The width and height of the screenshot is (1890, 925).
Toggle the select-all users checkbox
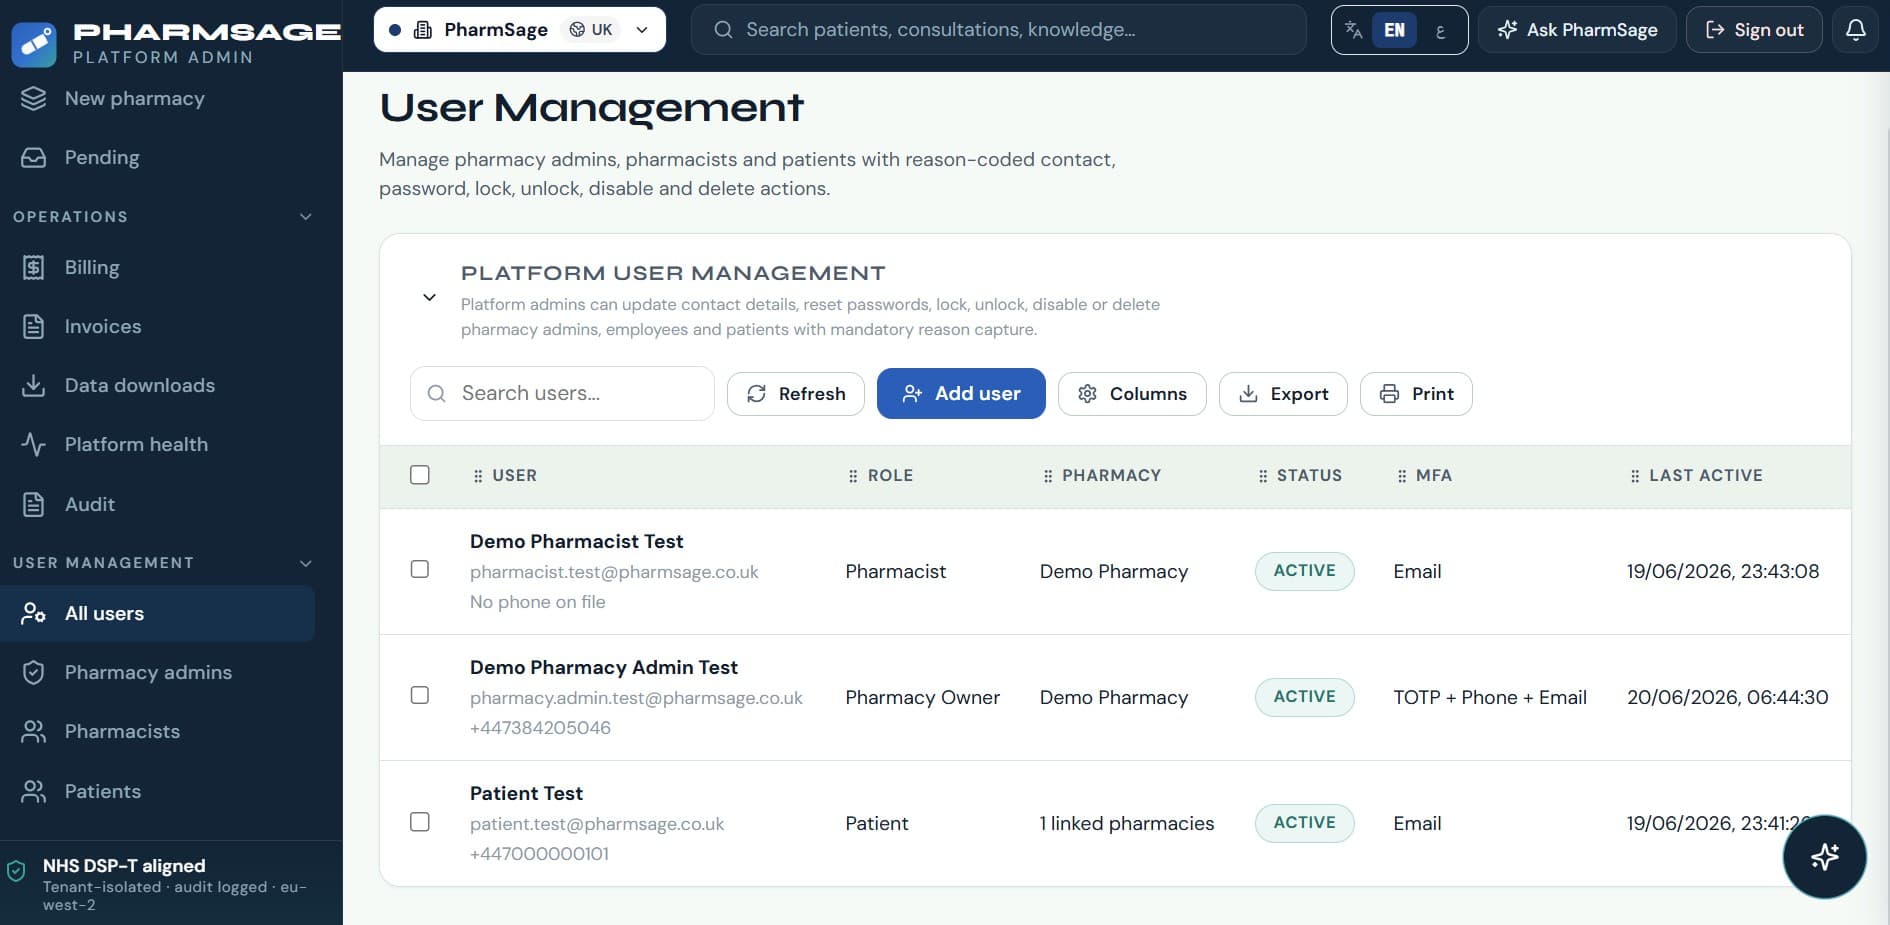(420, 475)
